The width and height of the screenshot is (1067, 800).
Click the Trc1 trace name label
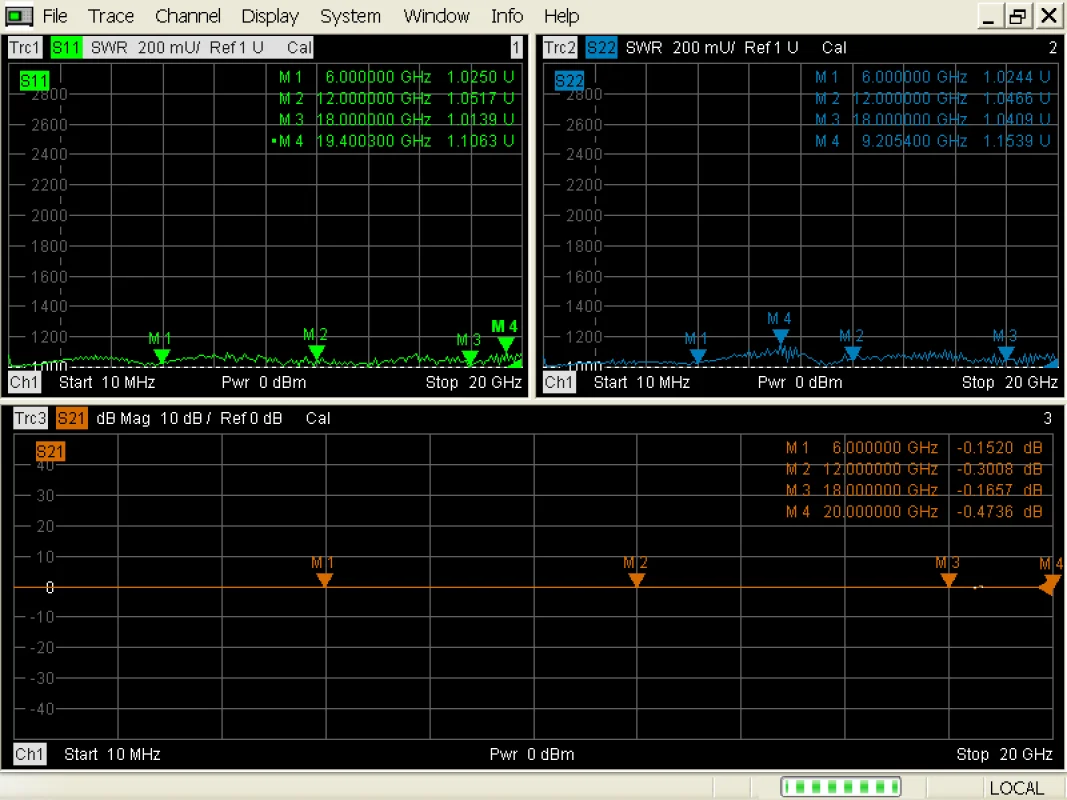[x=25, y=47]
